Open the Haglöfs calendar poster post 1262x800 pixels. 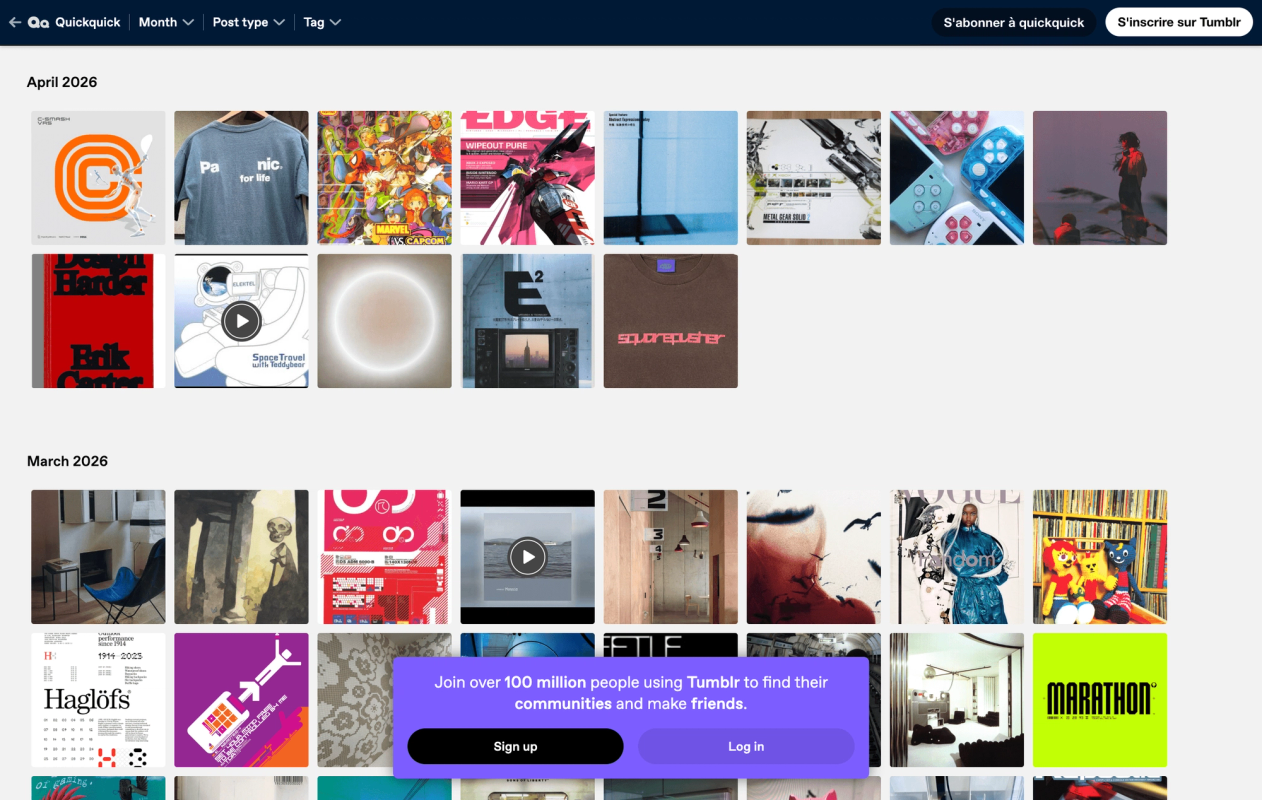point(98,700)
